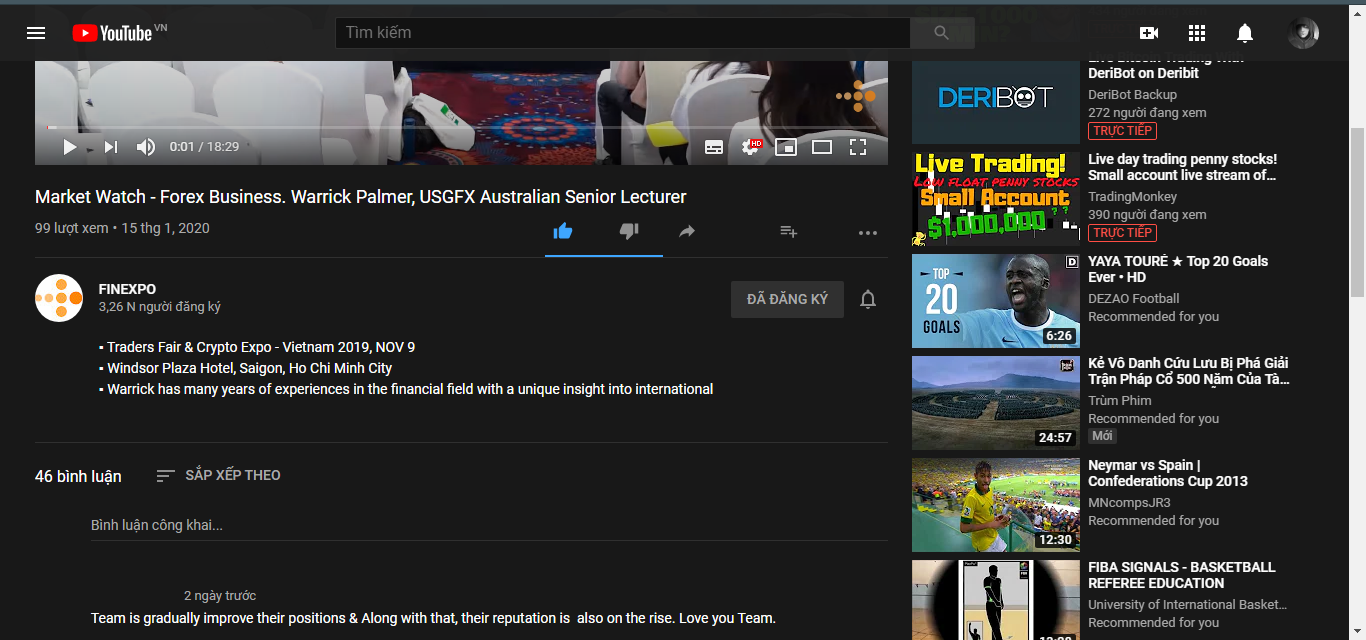1366x640 pixels.
Task: Click the Tìm kiếm search box
Action: [x=623, y=33]
